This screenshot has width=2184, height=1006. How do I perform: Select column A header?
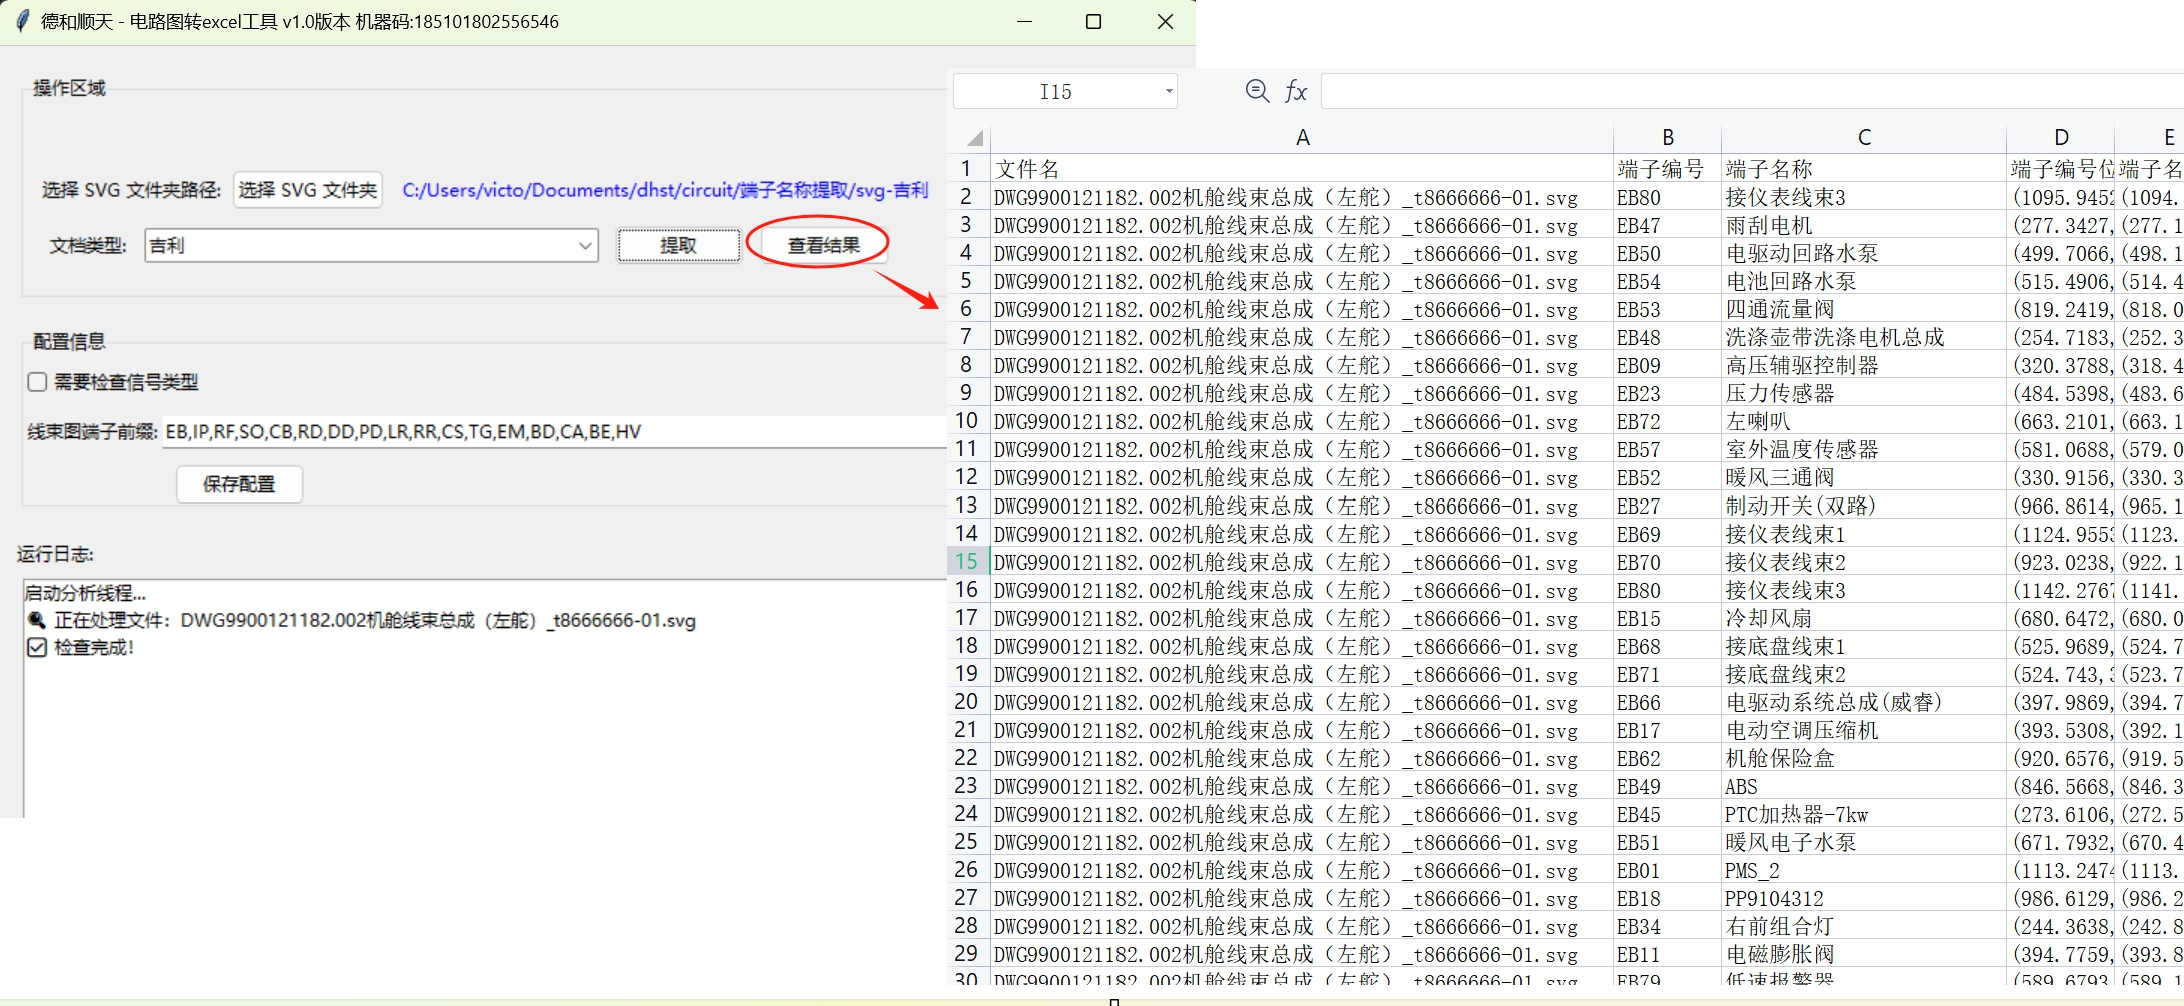click(1301, 138)
